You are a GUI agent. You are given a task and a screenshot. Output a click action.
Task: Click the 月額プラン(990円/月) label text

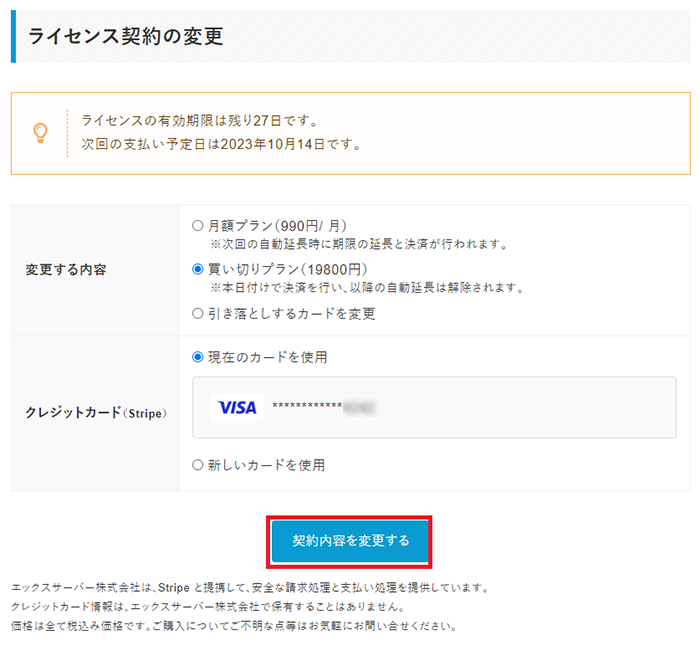278,226
